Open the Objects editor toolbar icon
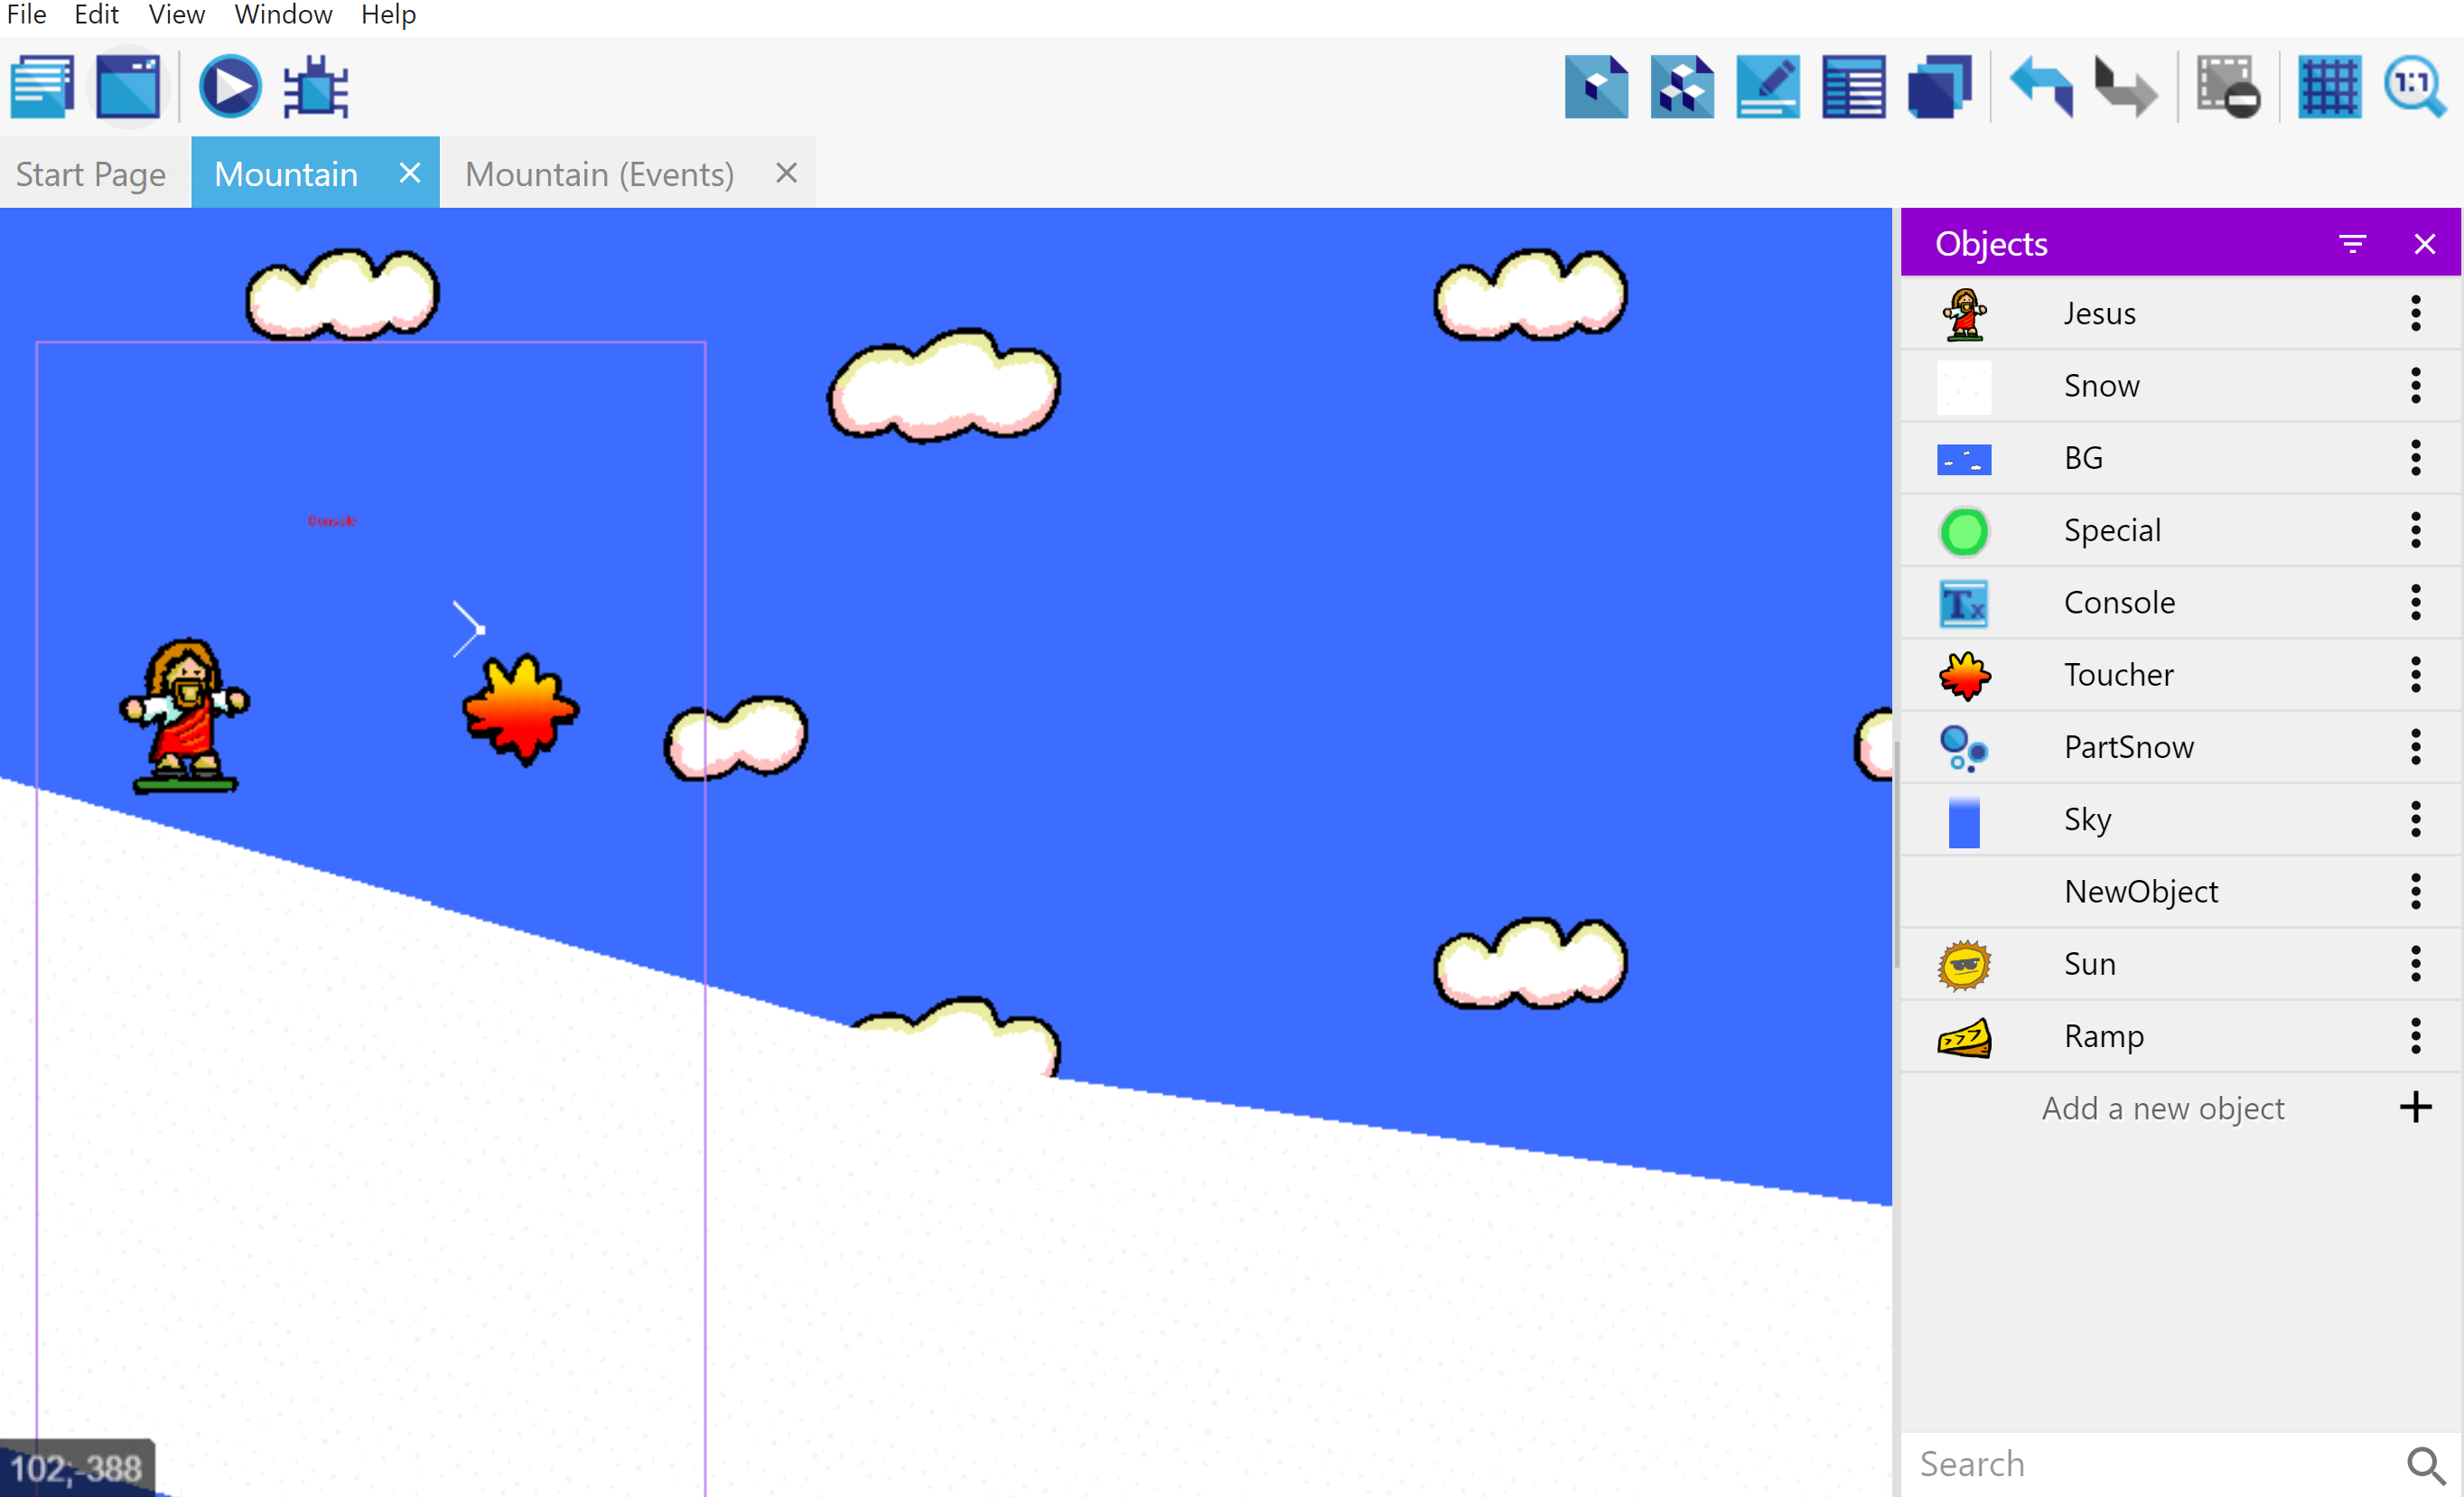This screenshot has width=2464, height=1497. 1596,87
